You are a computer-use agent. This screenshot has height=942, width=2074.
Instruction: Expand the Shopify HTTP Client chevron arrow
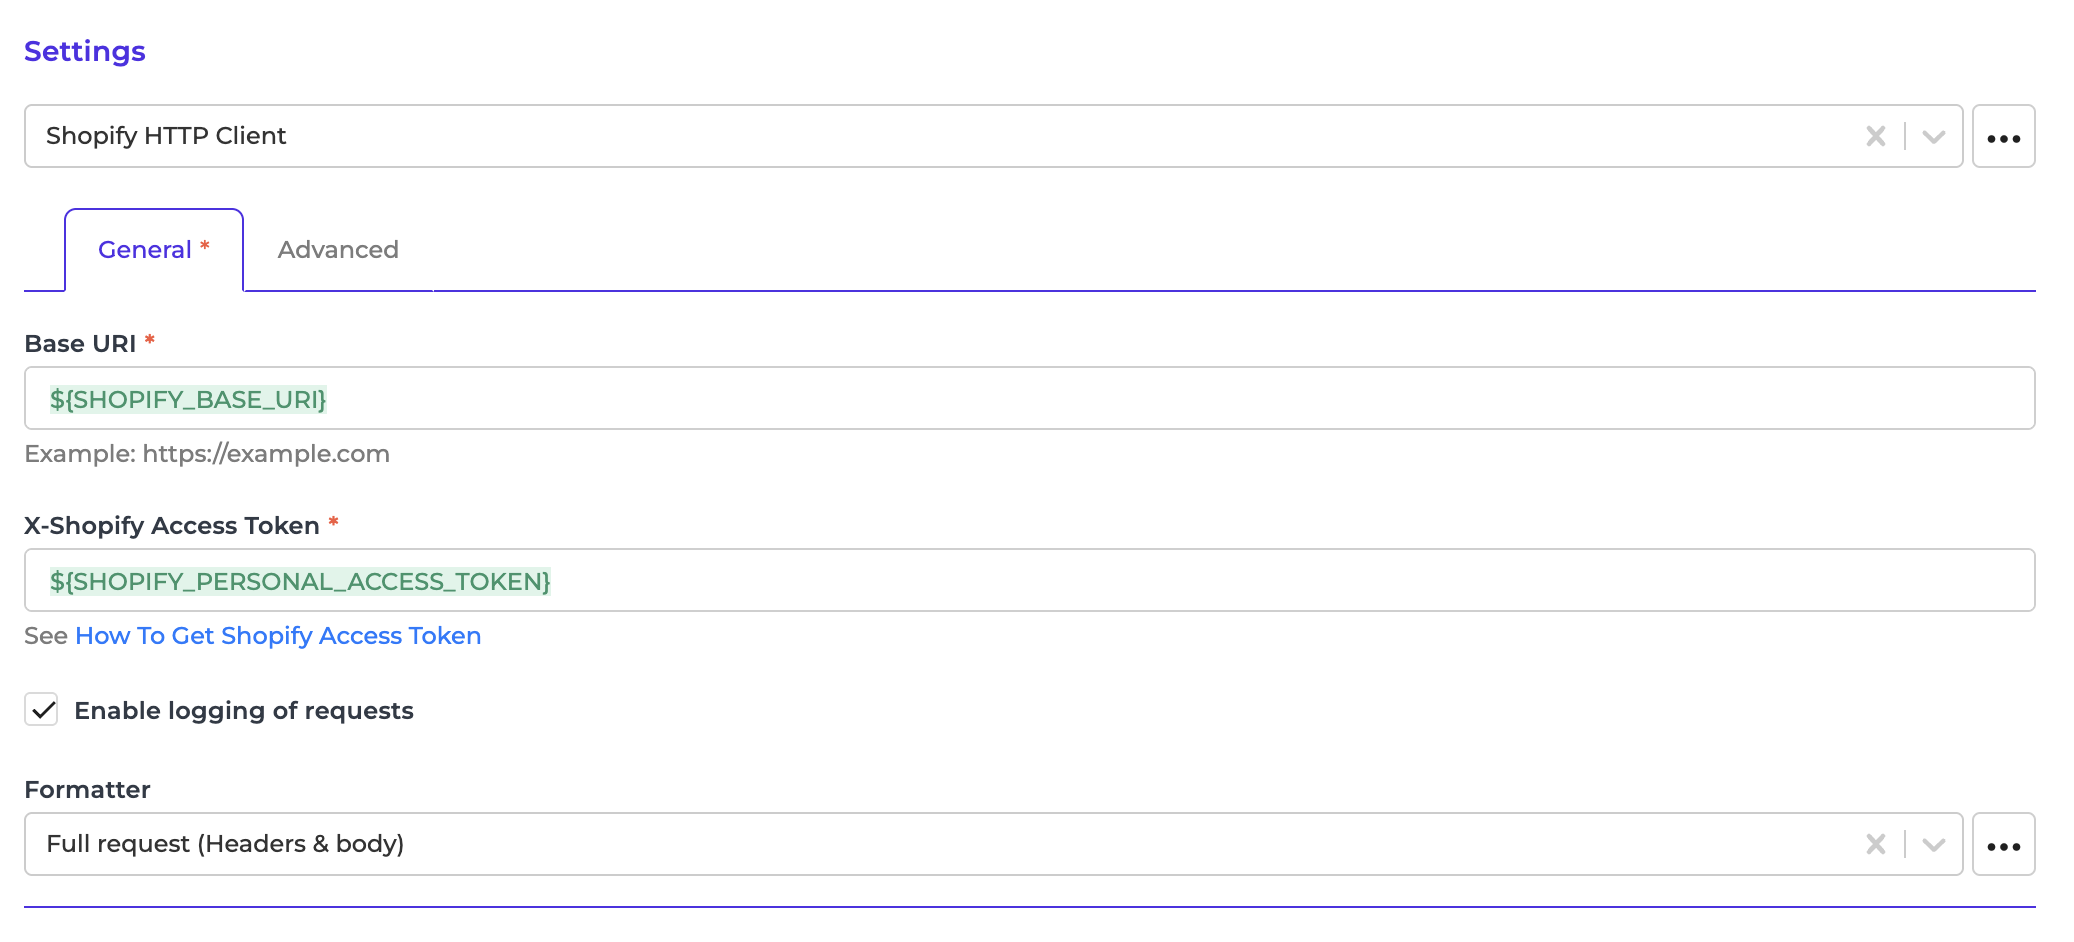click(1933, 136)
